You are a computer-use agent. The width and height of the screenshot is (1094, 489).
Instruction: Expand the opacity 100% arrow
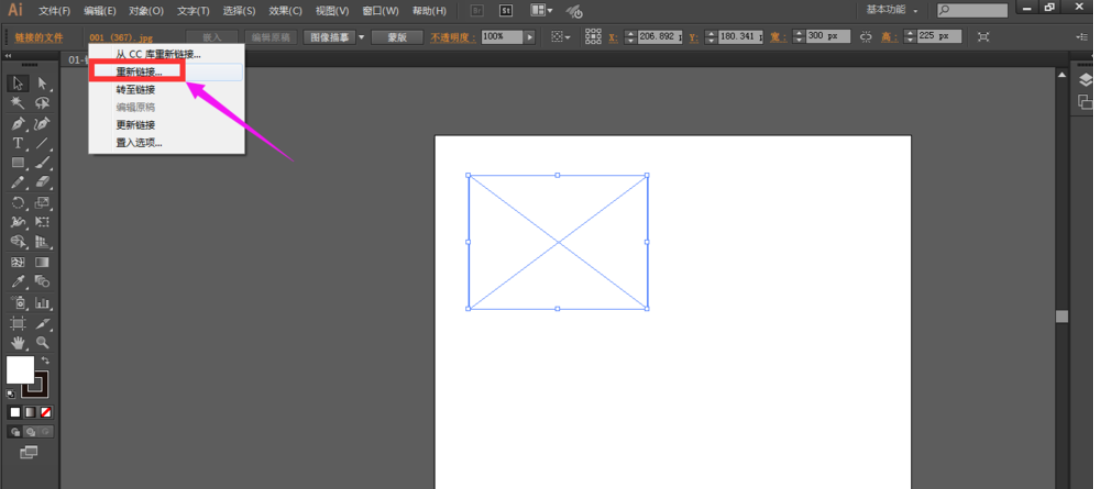point(529,37)
